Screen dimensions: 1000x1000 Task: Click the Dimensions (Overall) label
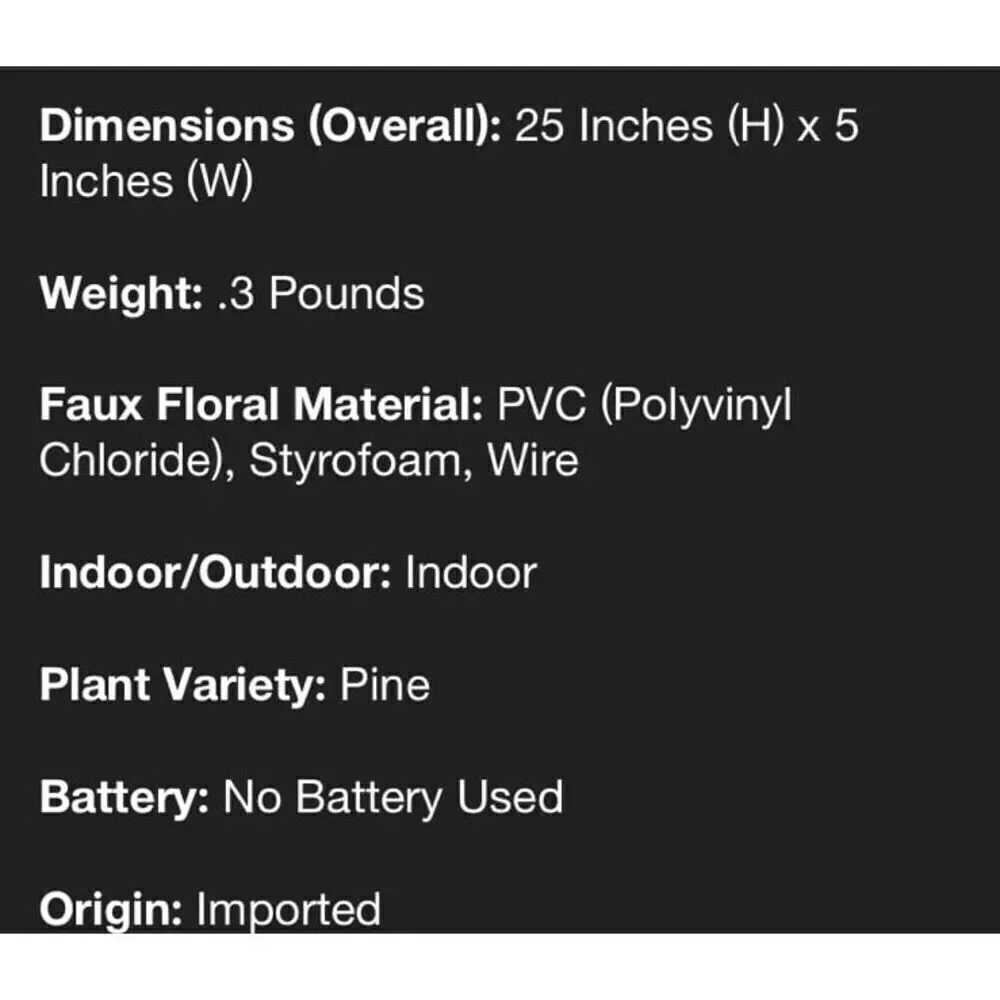[270, 126]
